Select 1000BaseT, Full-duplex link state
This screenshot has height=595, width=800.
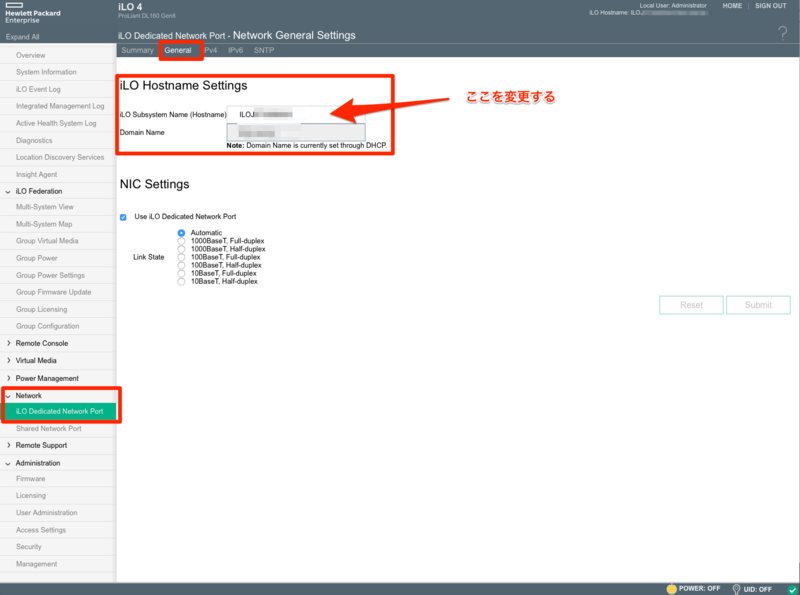point(181,241)
